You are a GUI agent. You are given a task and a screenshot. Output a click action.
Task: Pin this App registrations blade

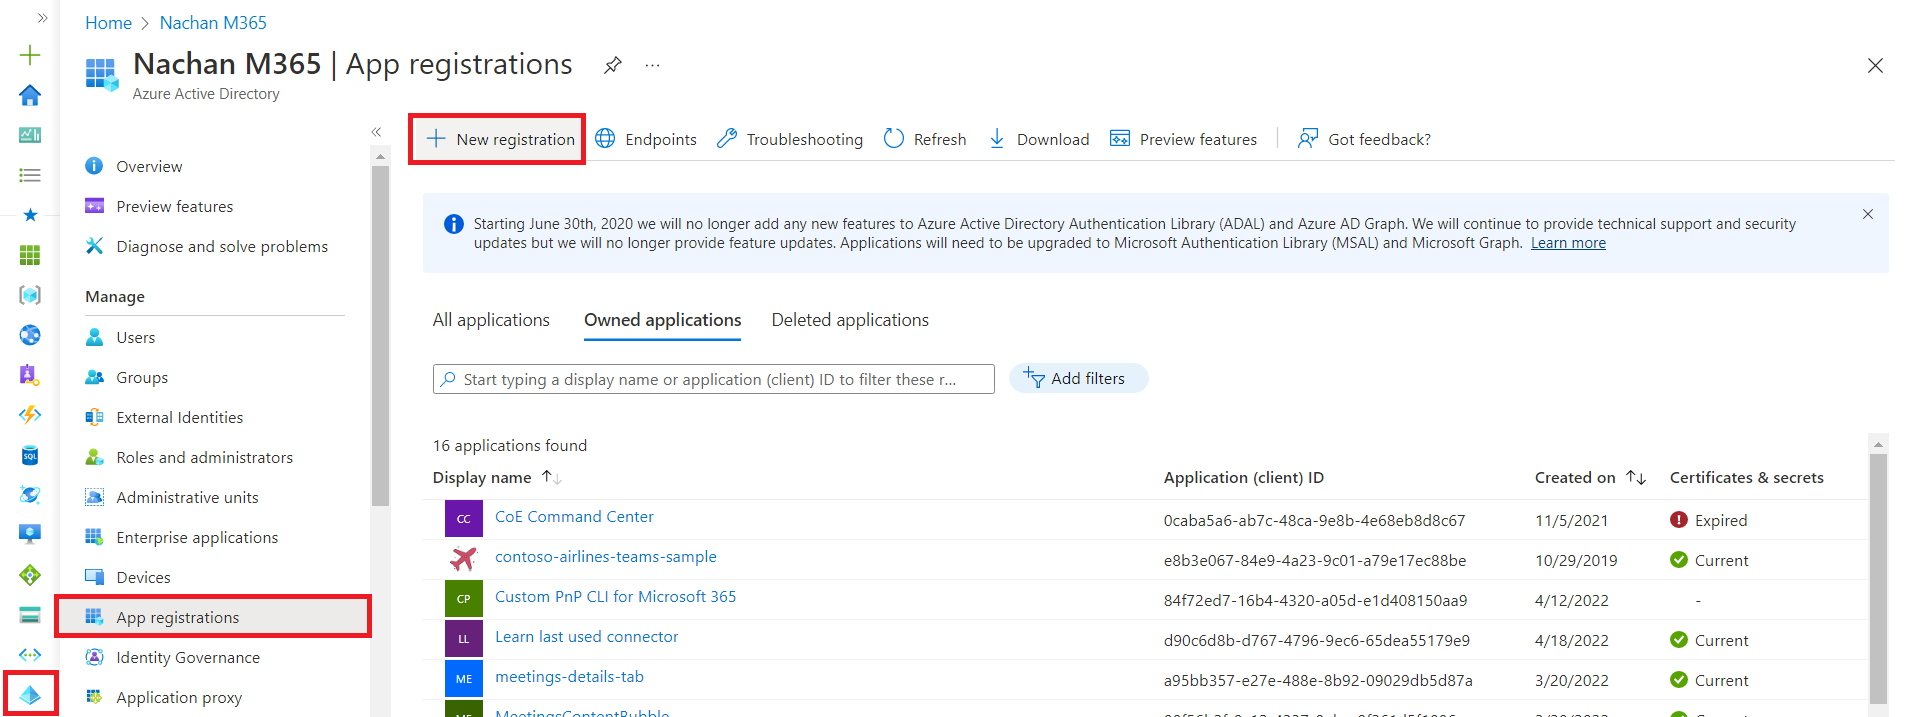(613, 65)
